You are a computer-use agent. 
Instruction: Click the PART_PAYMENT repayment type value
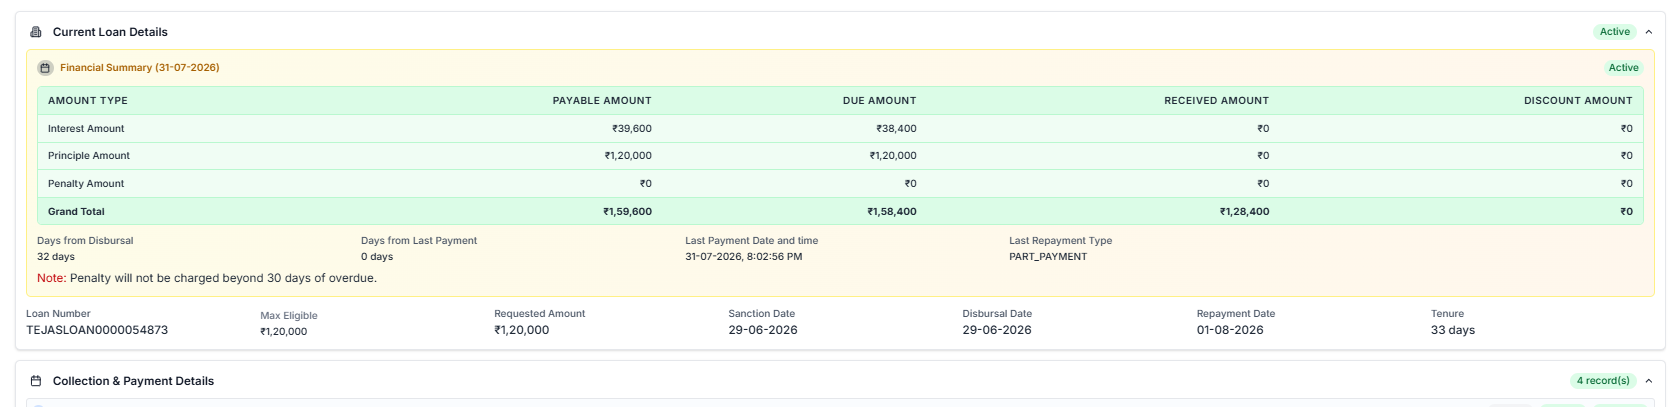pyautogui.click(x=1048, y=257)
